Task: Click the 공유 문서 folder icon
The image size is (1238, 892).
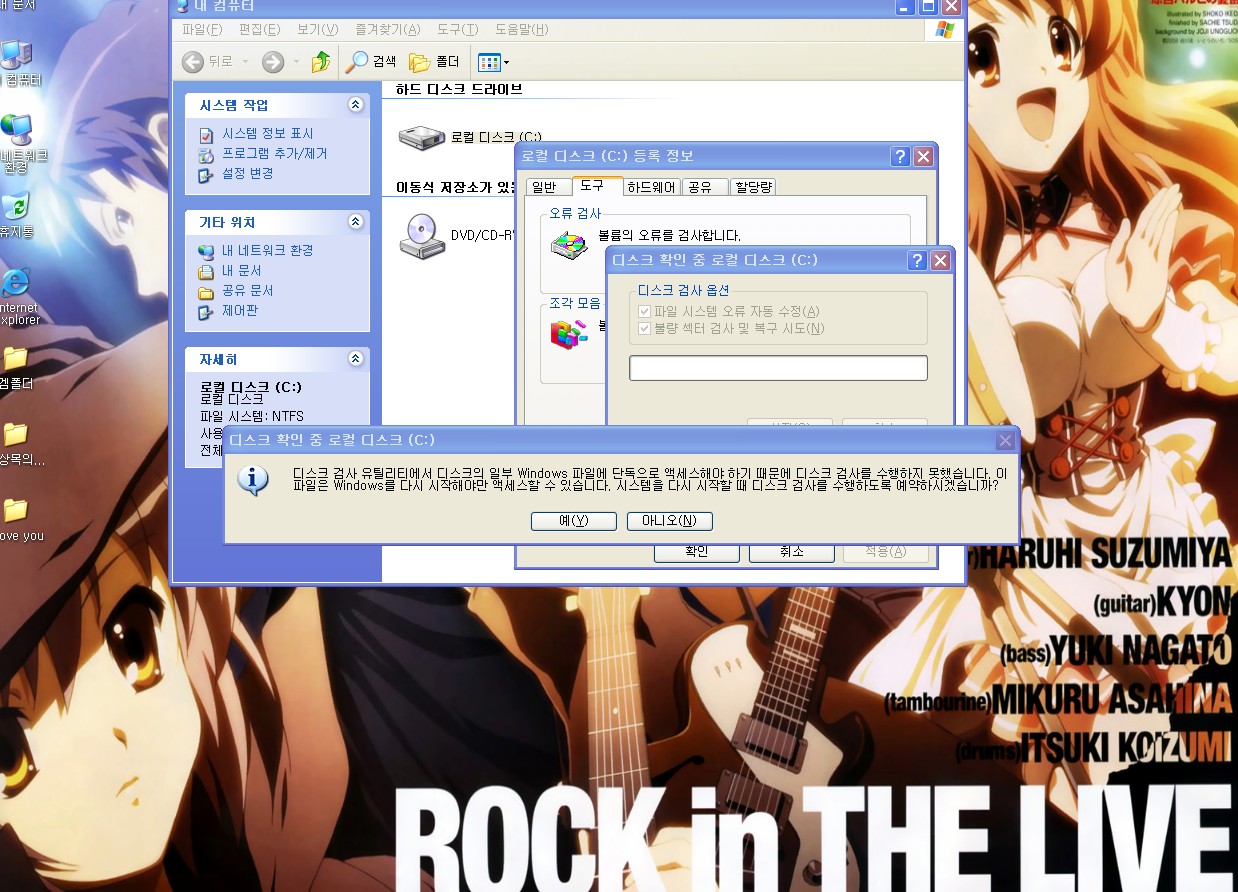Action: tap(206, 291)
